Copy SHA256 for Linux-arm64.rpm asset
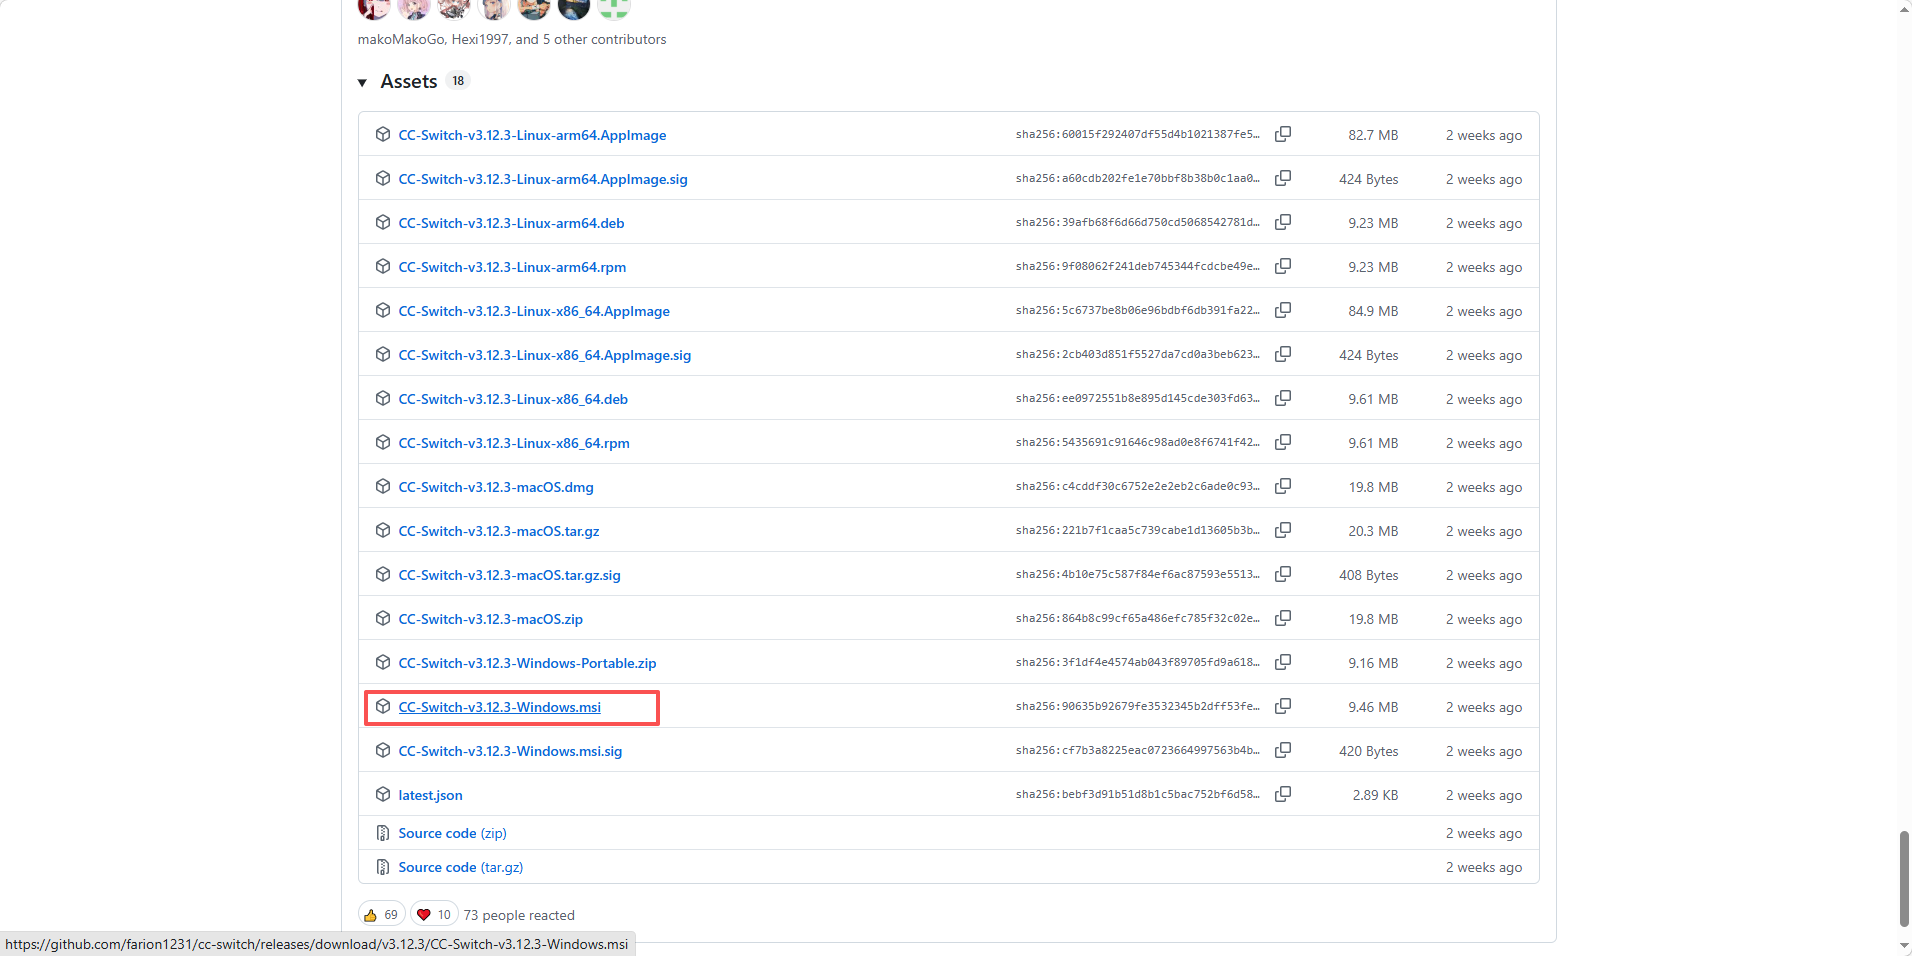The height and width of the screenshot is (956, 1912). 1283,266
